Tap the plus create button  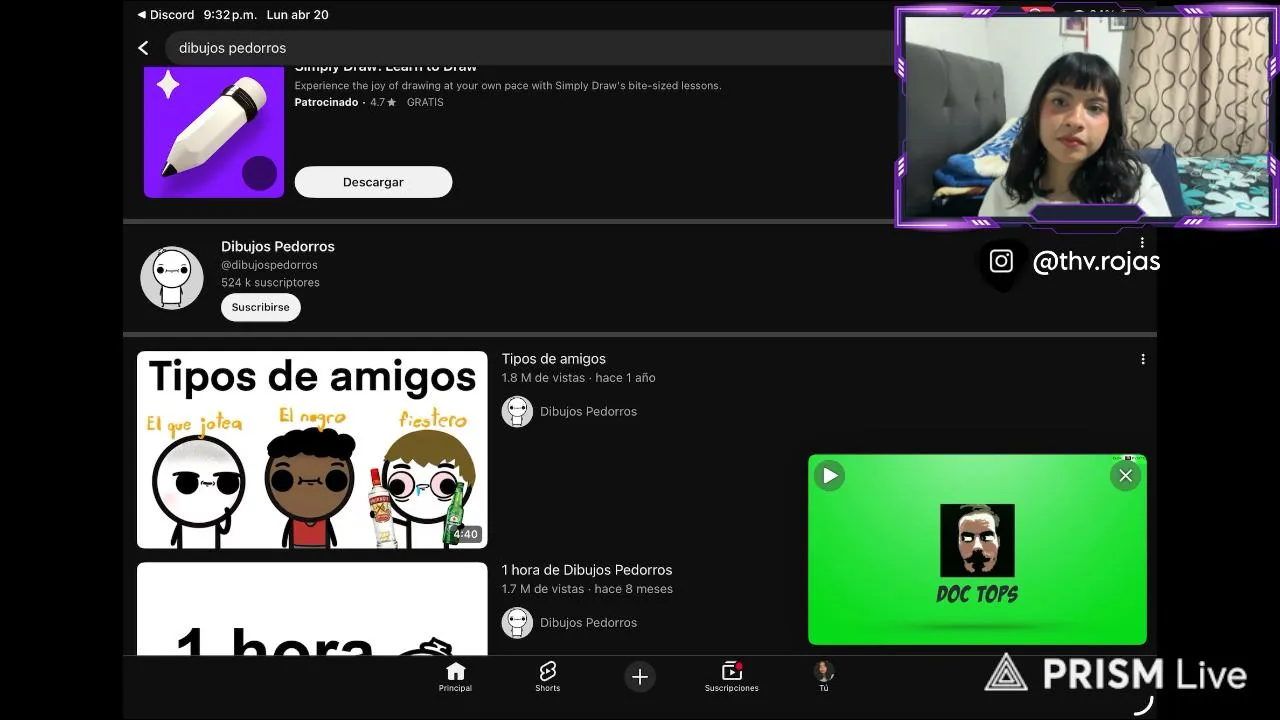point(640,677)
